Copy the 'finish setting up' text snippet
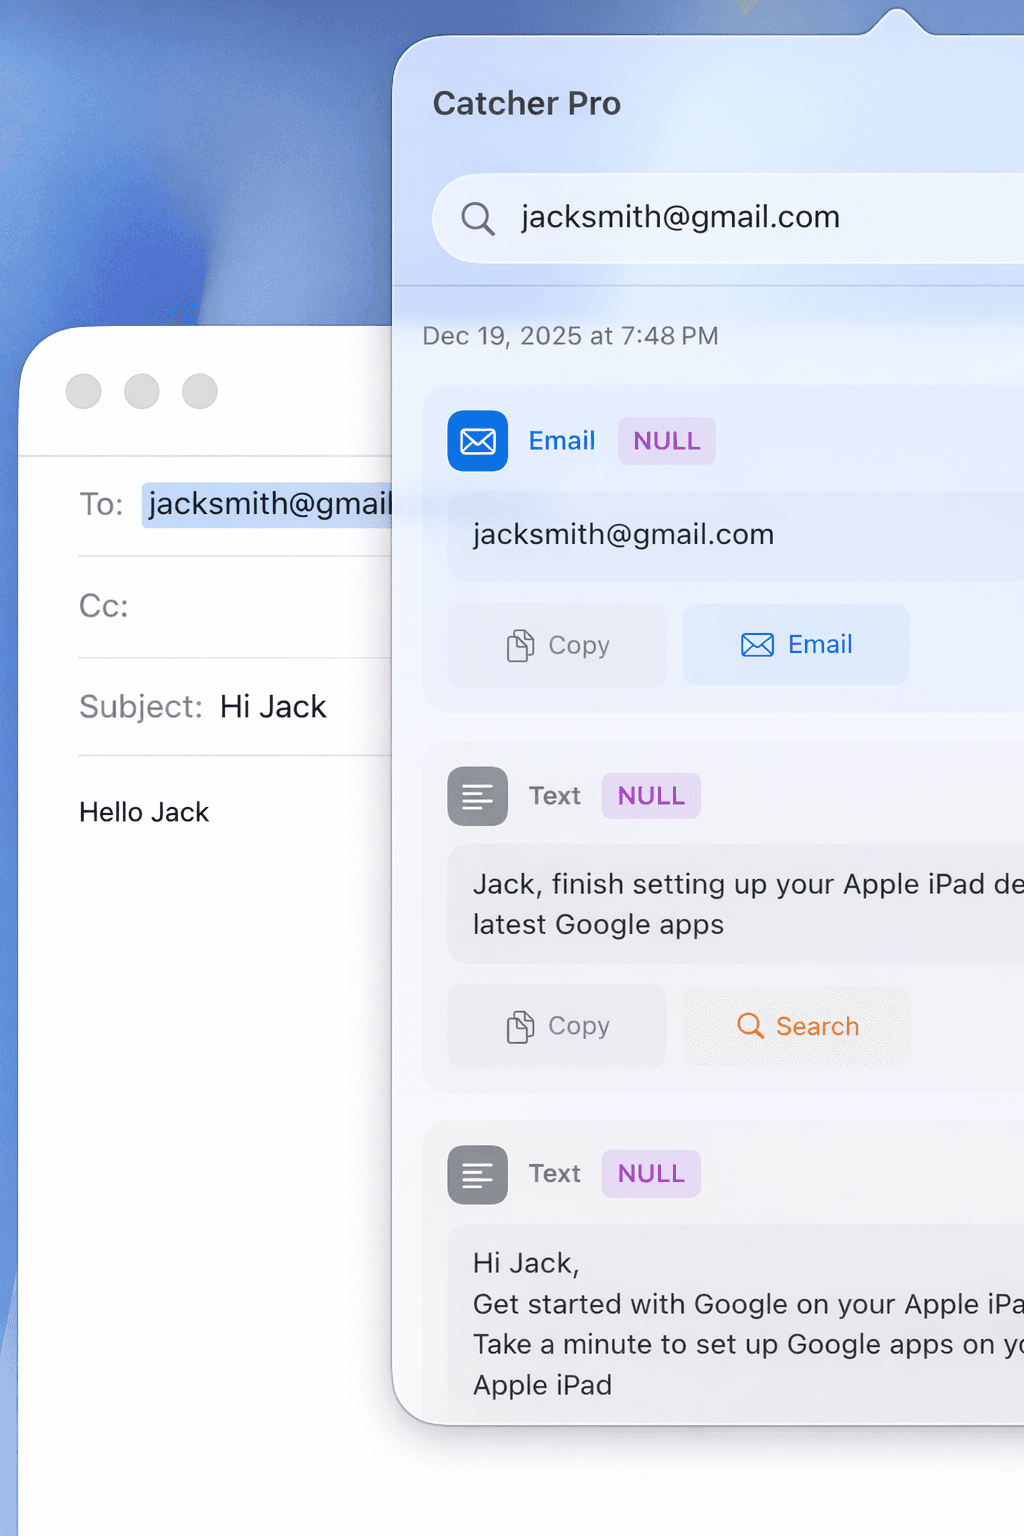 point(557,1026)
